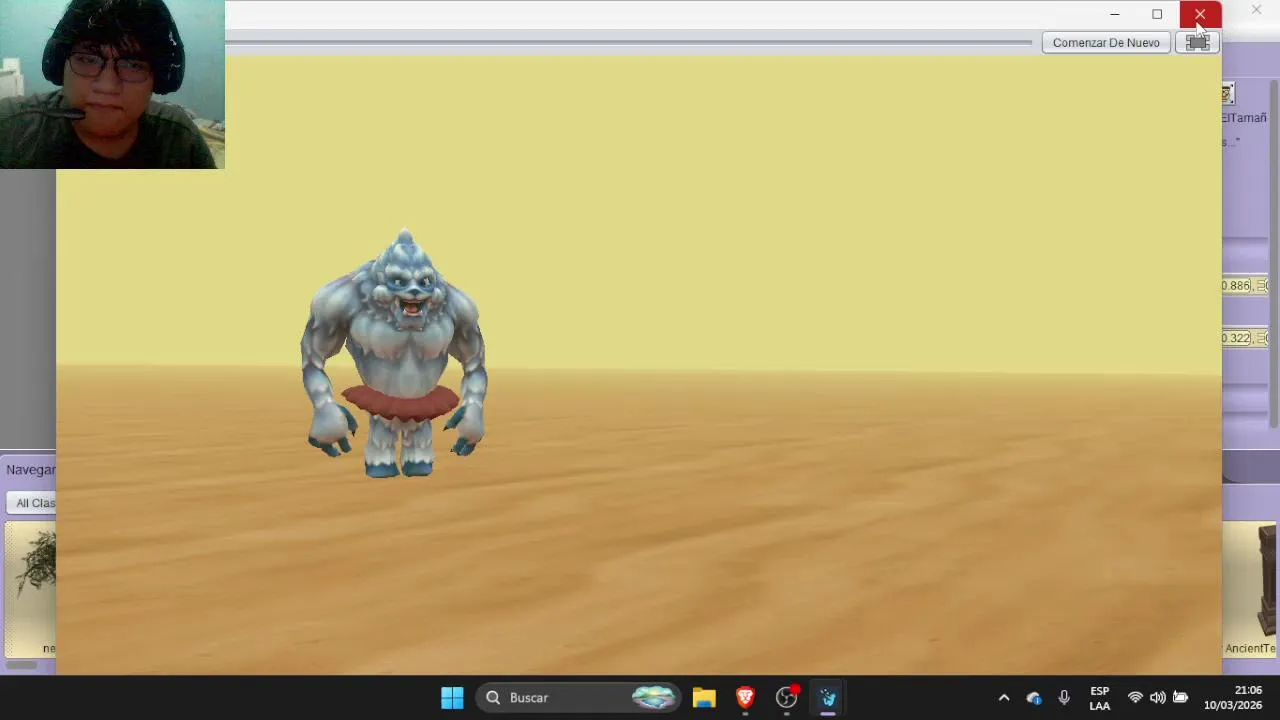Open the recording app taskbar icon
This screenshot has width=1280, height=720.
coord(787,698)
